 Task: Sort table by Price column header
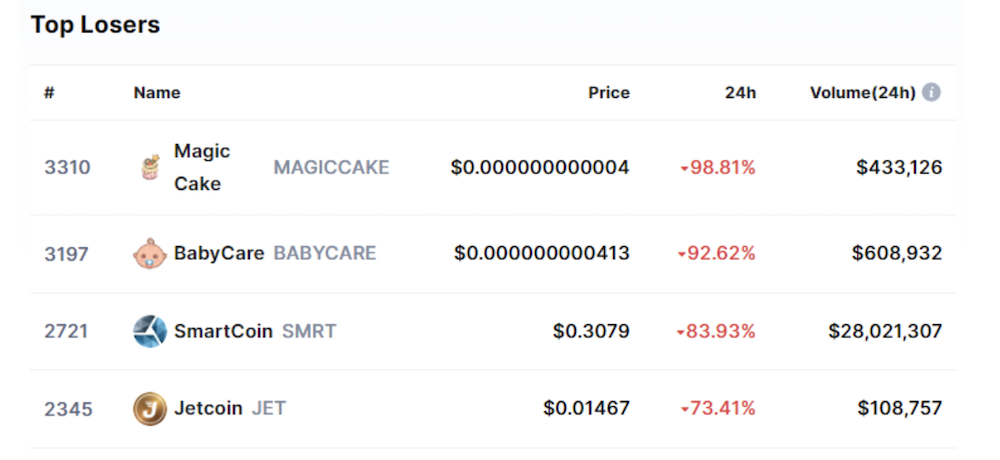(608, 93)
